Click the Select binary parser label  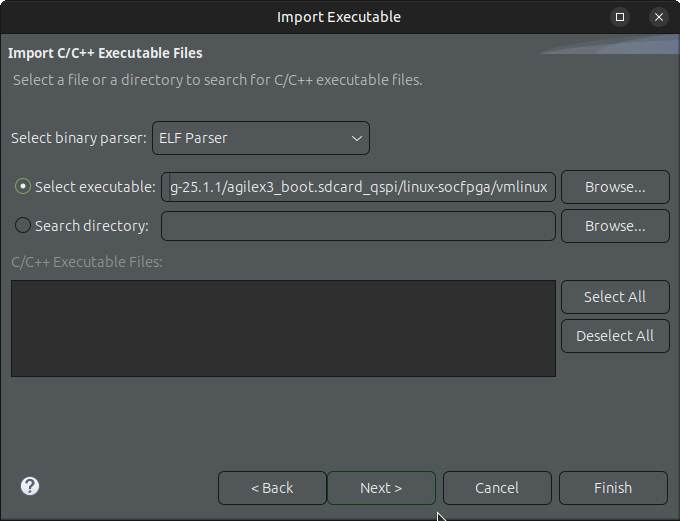(x=79, y=138)
